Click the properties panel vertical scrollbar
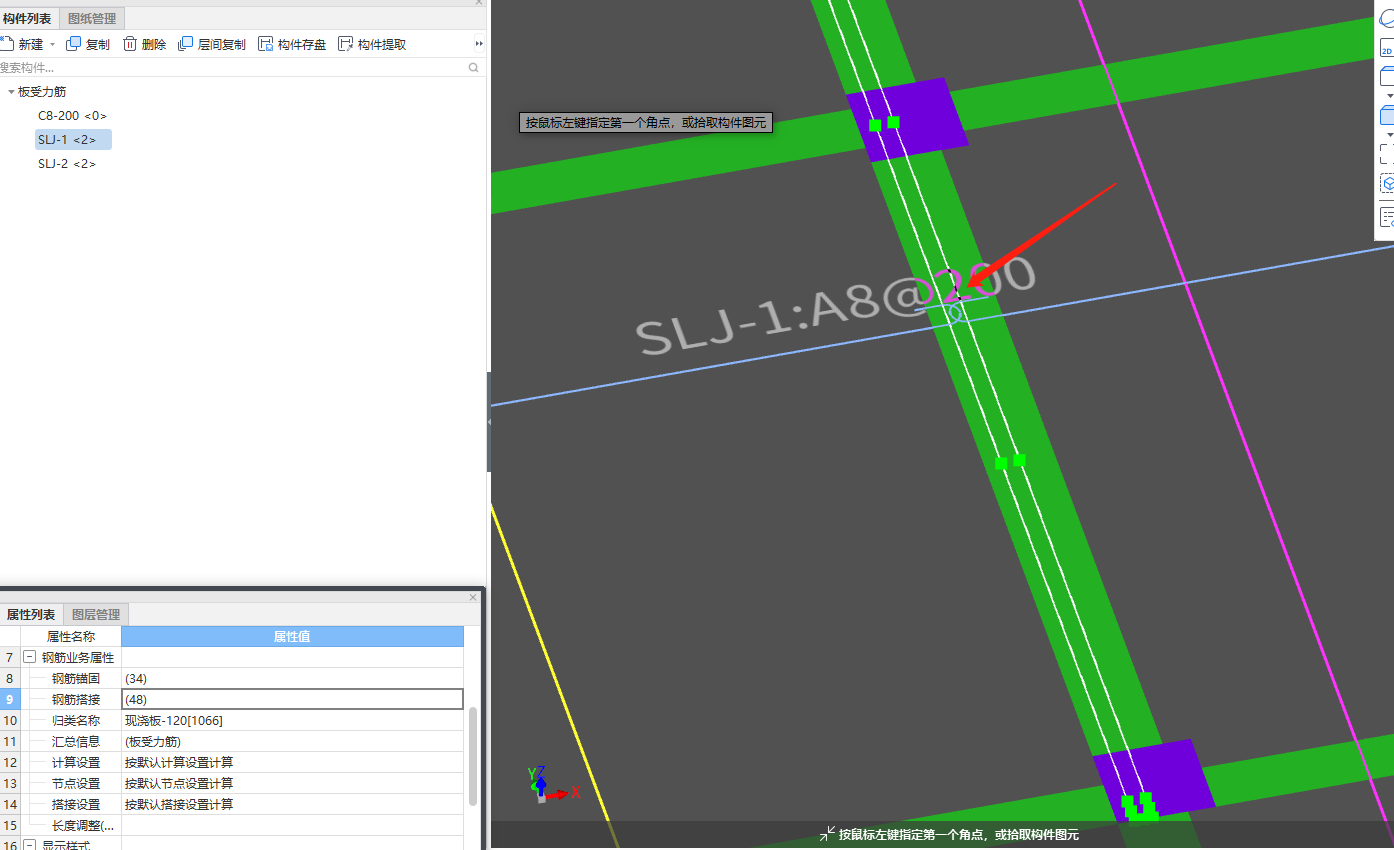The image size is (1394, 850). [x=473, y=755]
